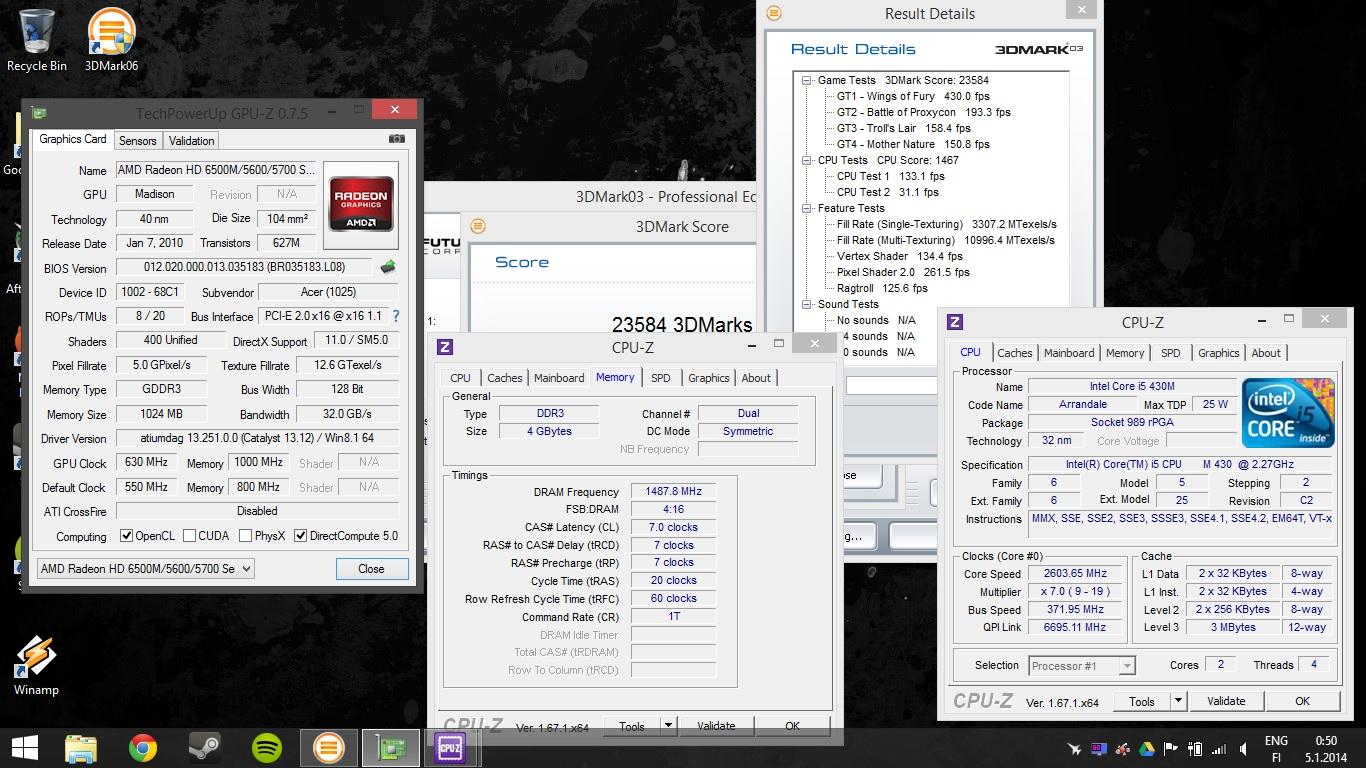Image resolution: width=1366 pixels, height=768 pixels.
Task: Click the Radeon Graphics logo in GPU-Z
Action: tap(362, 205)
